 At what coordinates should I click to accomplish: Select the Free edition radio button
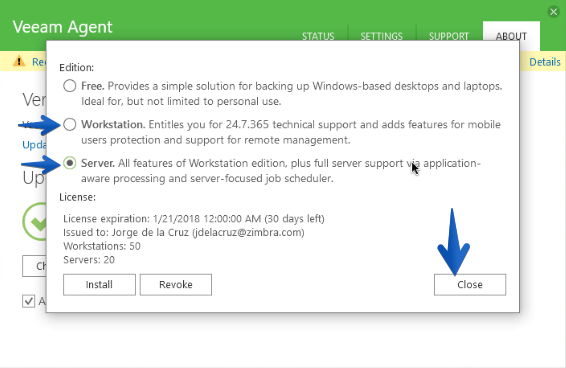pyautogui.click(x=70, y=86)
